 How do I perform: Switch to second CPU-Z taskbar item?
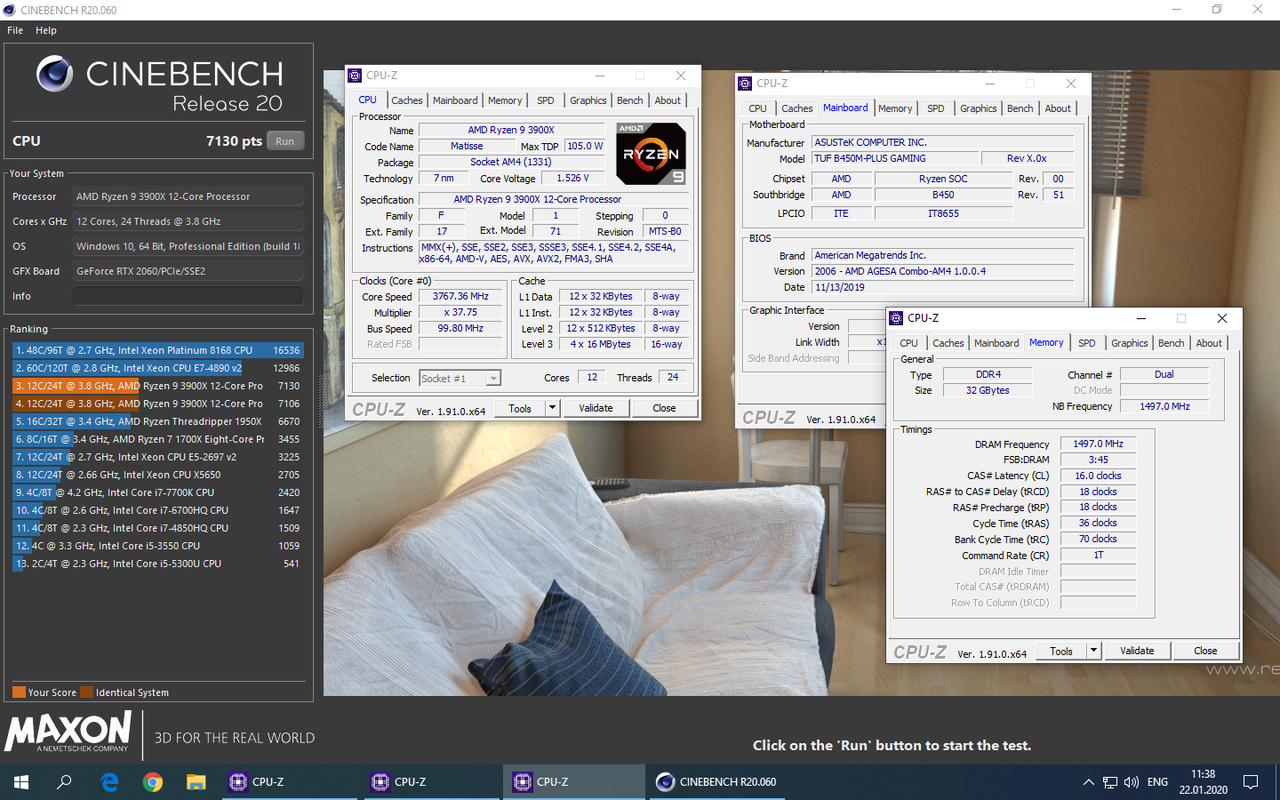pos(432,781)
